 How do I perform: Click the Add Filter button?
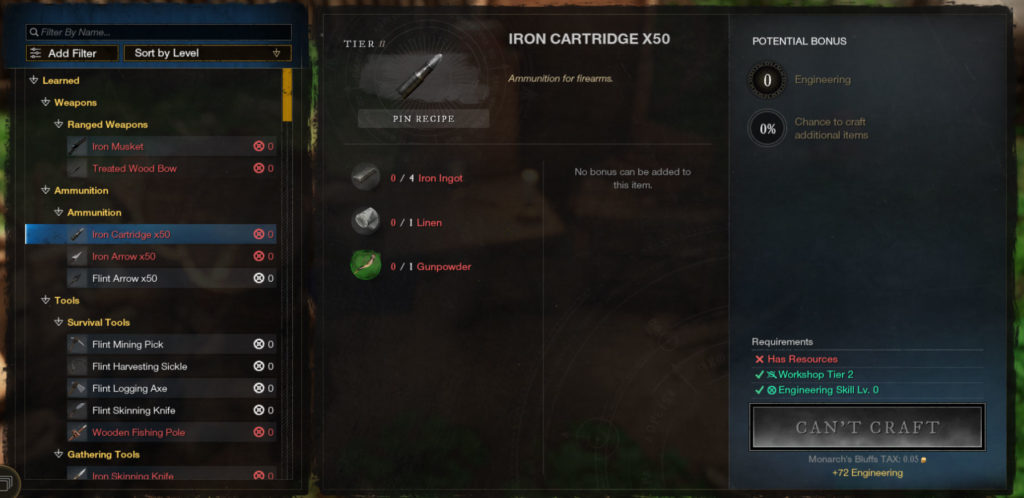72,53
